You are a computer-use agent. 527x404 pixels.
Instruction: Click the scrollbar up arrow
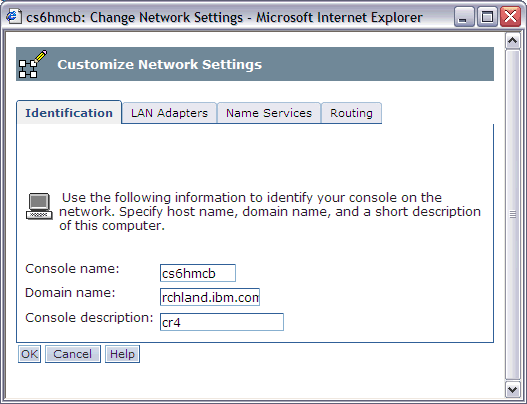point(513,41)
